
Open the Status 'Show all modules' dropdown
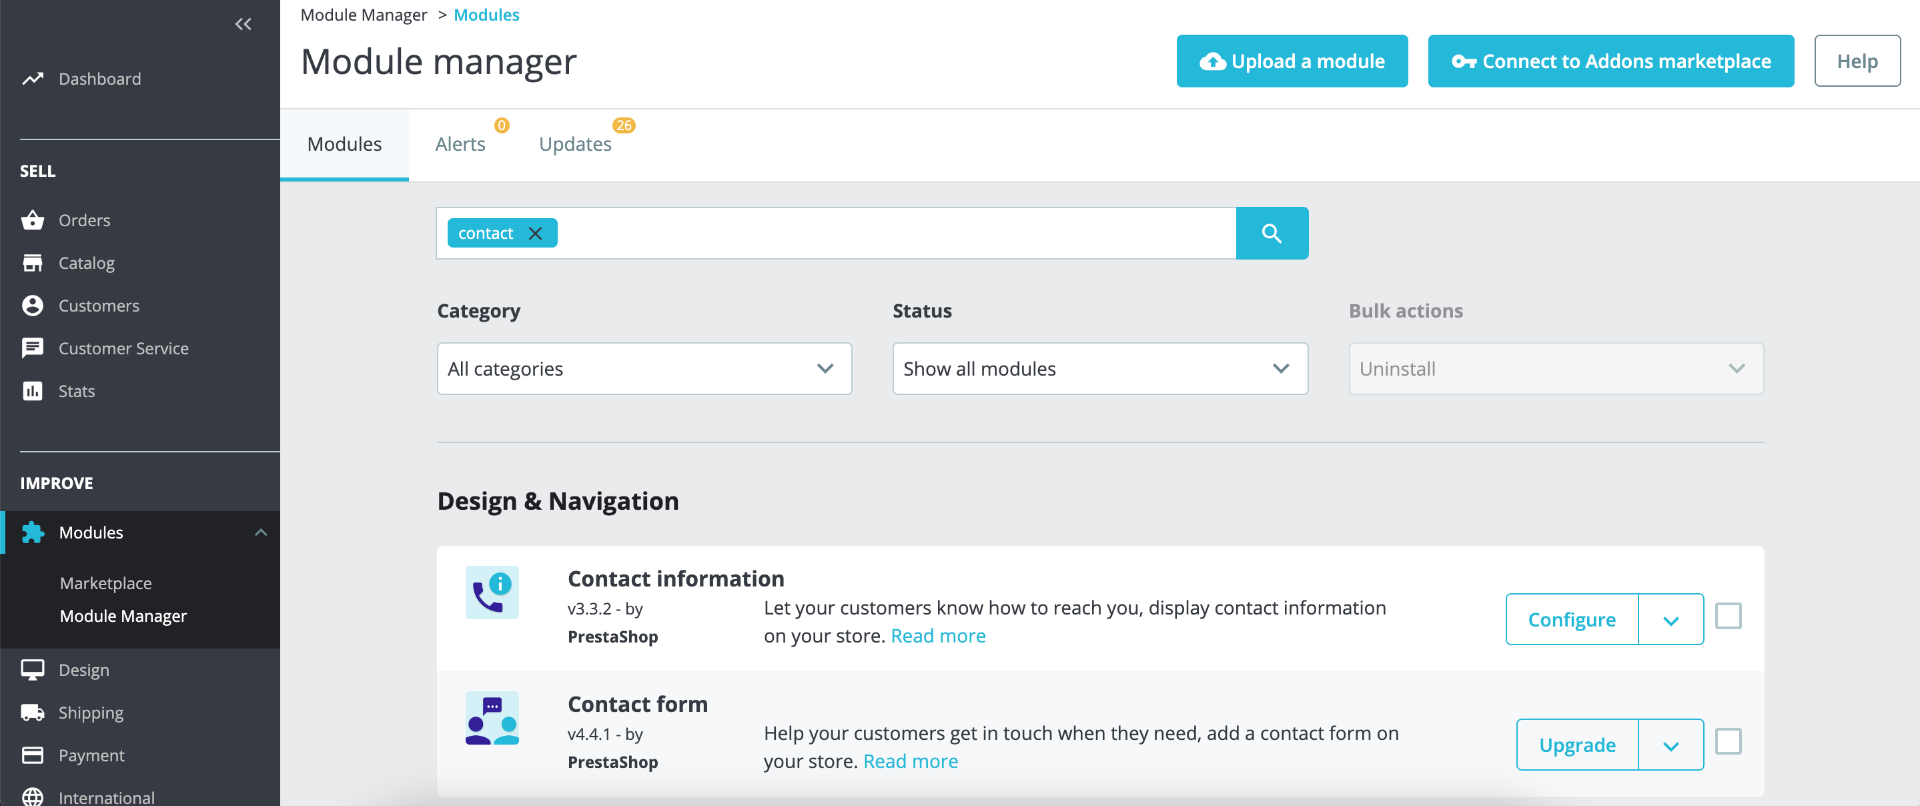pyautogui.click(x=1100, y=369)
